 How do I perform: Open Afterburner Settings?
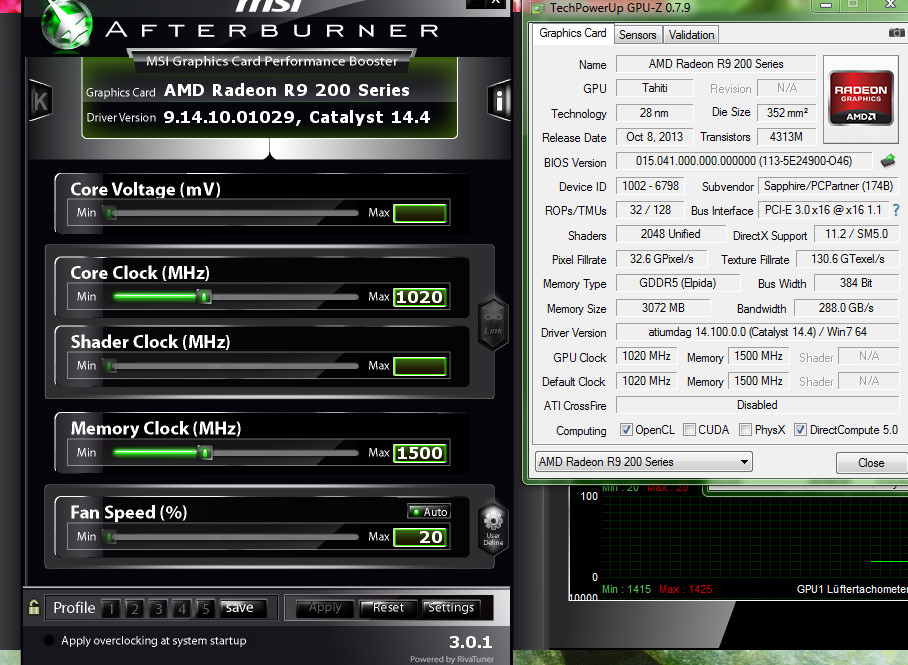point(451,608)
